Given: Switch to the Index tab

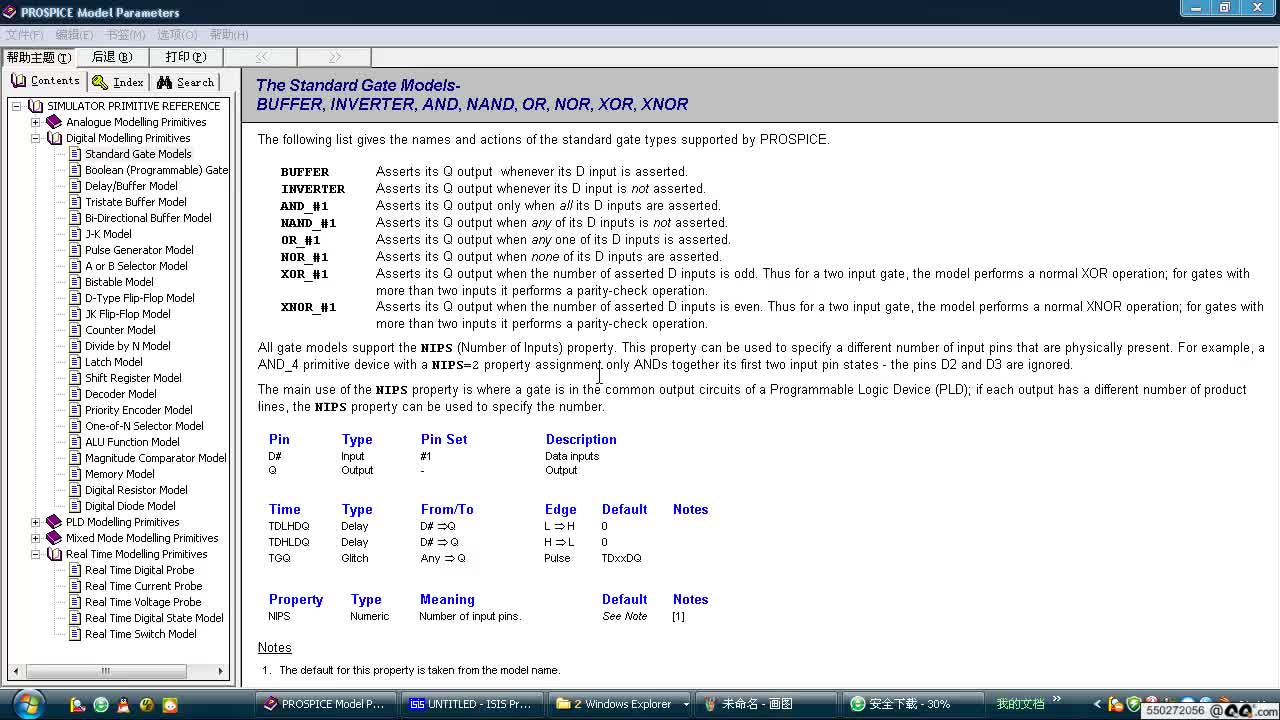Looking at the screenshot, I should pos(119,82).
